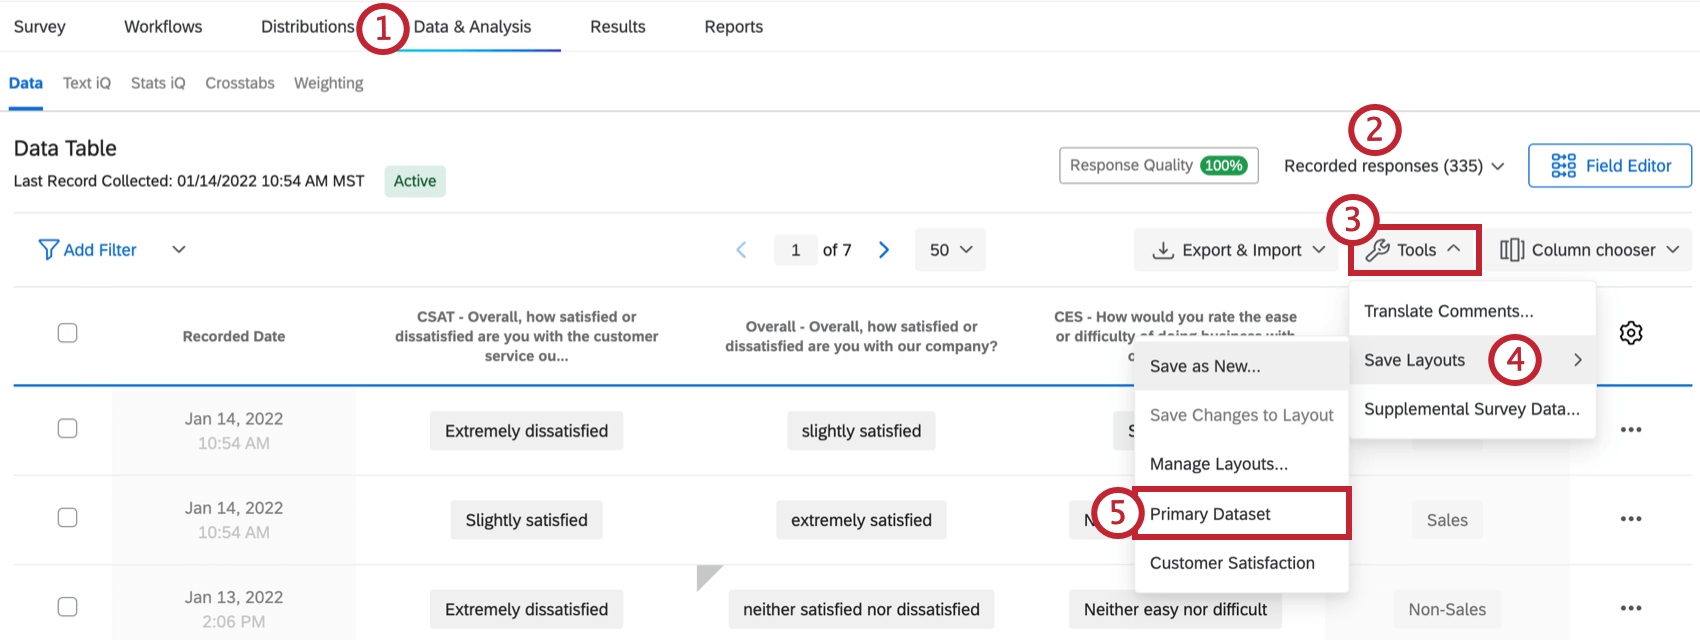This screenshot has height=640, width=1700.
Task: Click the Add Filter funnel icon
Action: (x=48, y=250)
